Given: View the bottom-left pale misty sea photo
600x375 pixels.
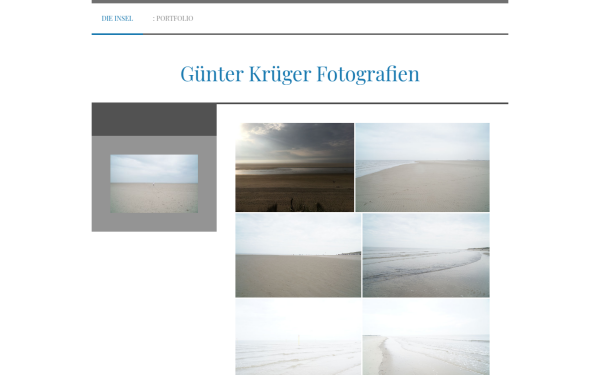Looking at the screenshot, I should coord(298,337).
